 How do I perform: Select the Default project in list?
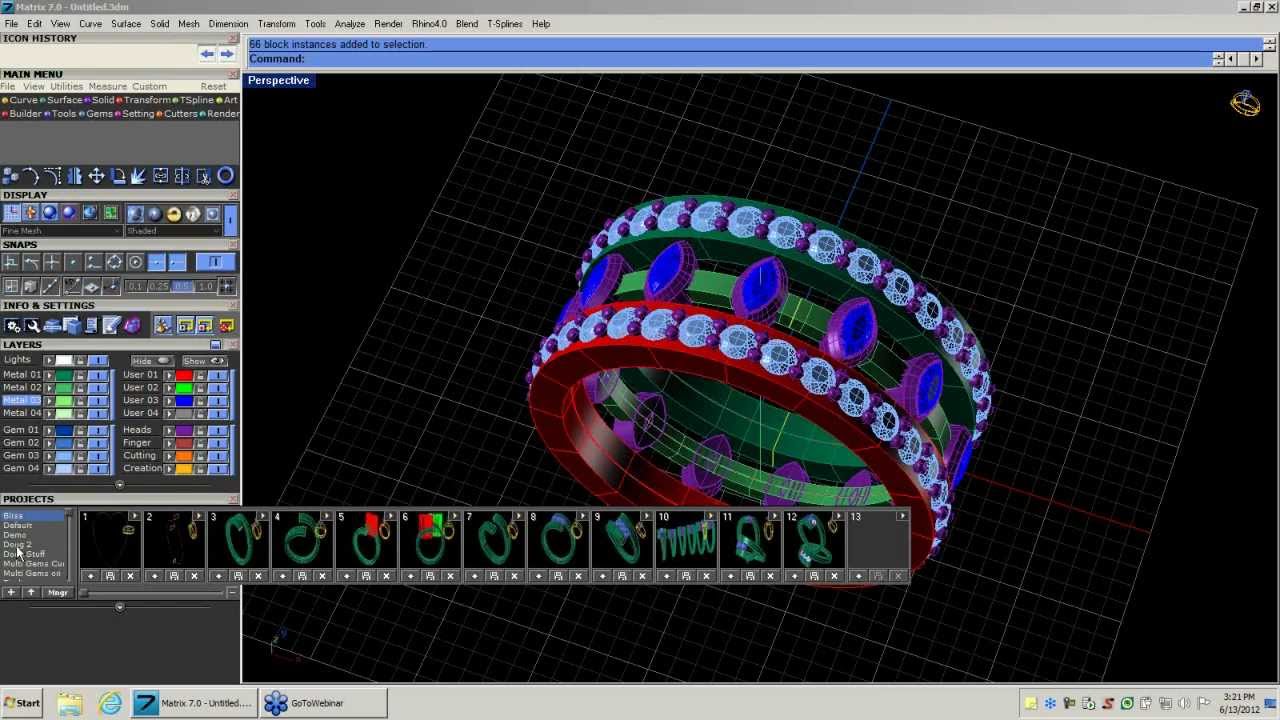coord(18,525)
